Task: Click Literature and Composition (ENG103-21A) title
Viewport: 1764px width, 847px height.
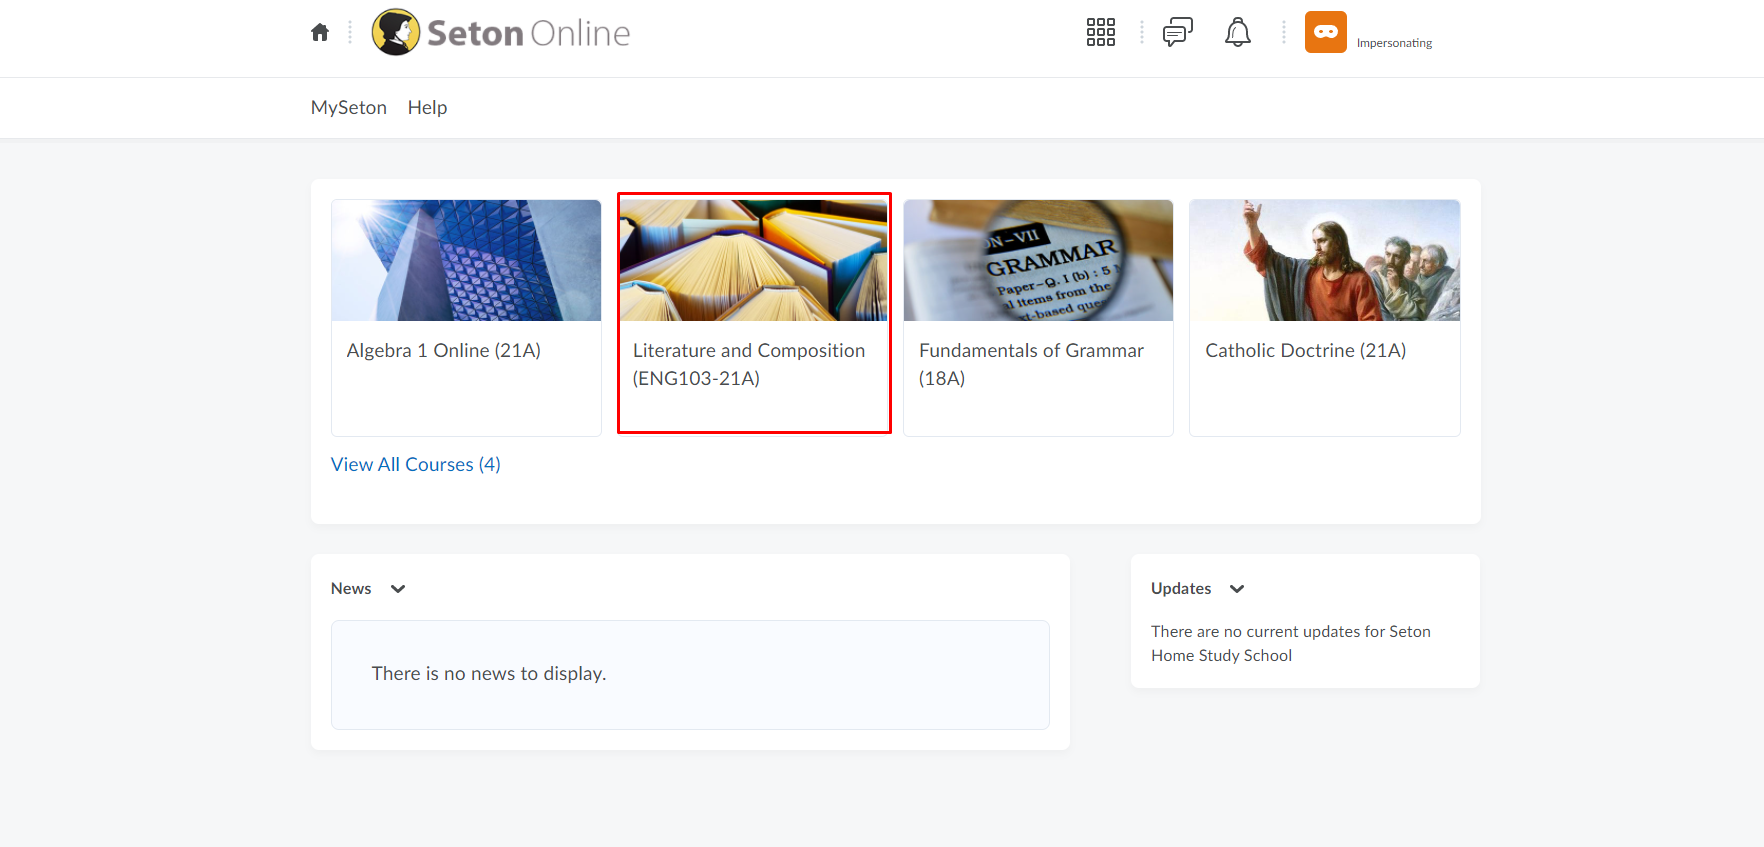Action: click(749, 364)
